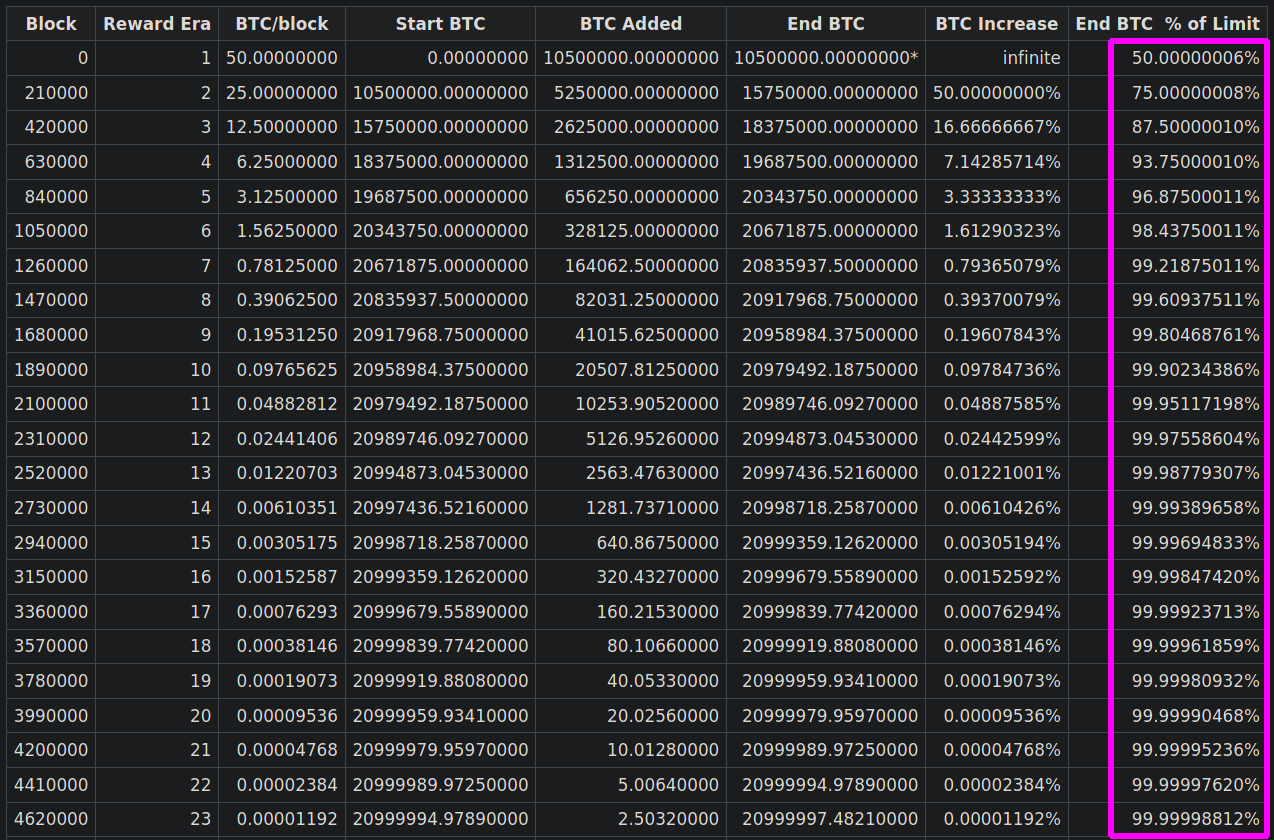Select % of Limit value 99.99961859%
The height and width of the screenshot is (840, 1274).
(x=1168, y=646)
